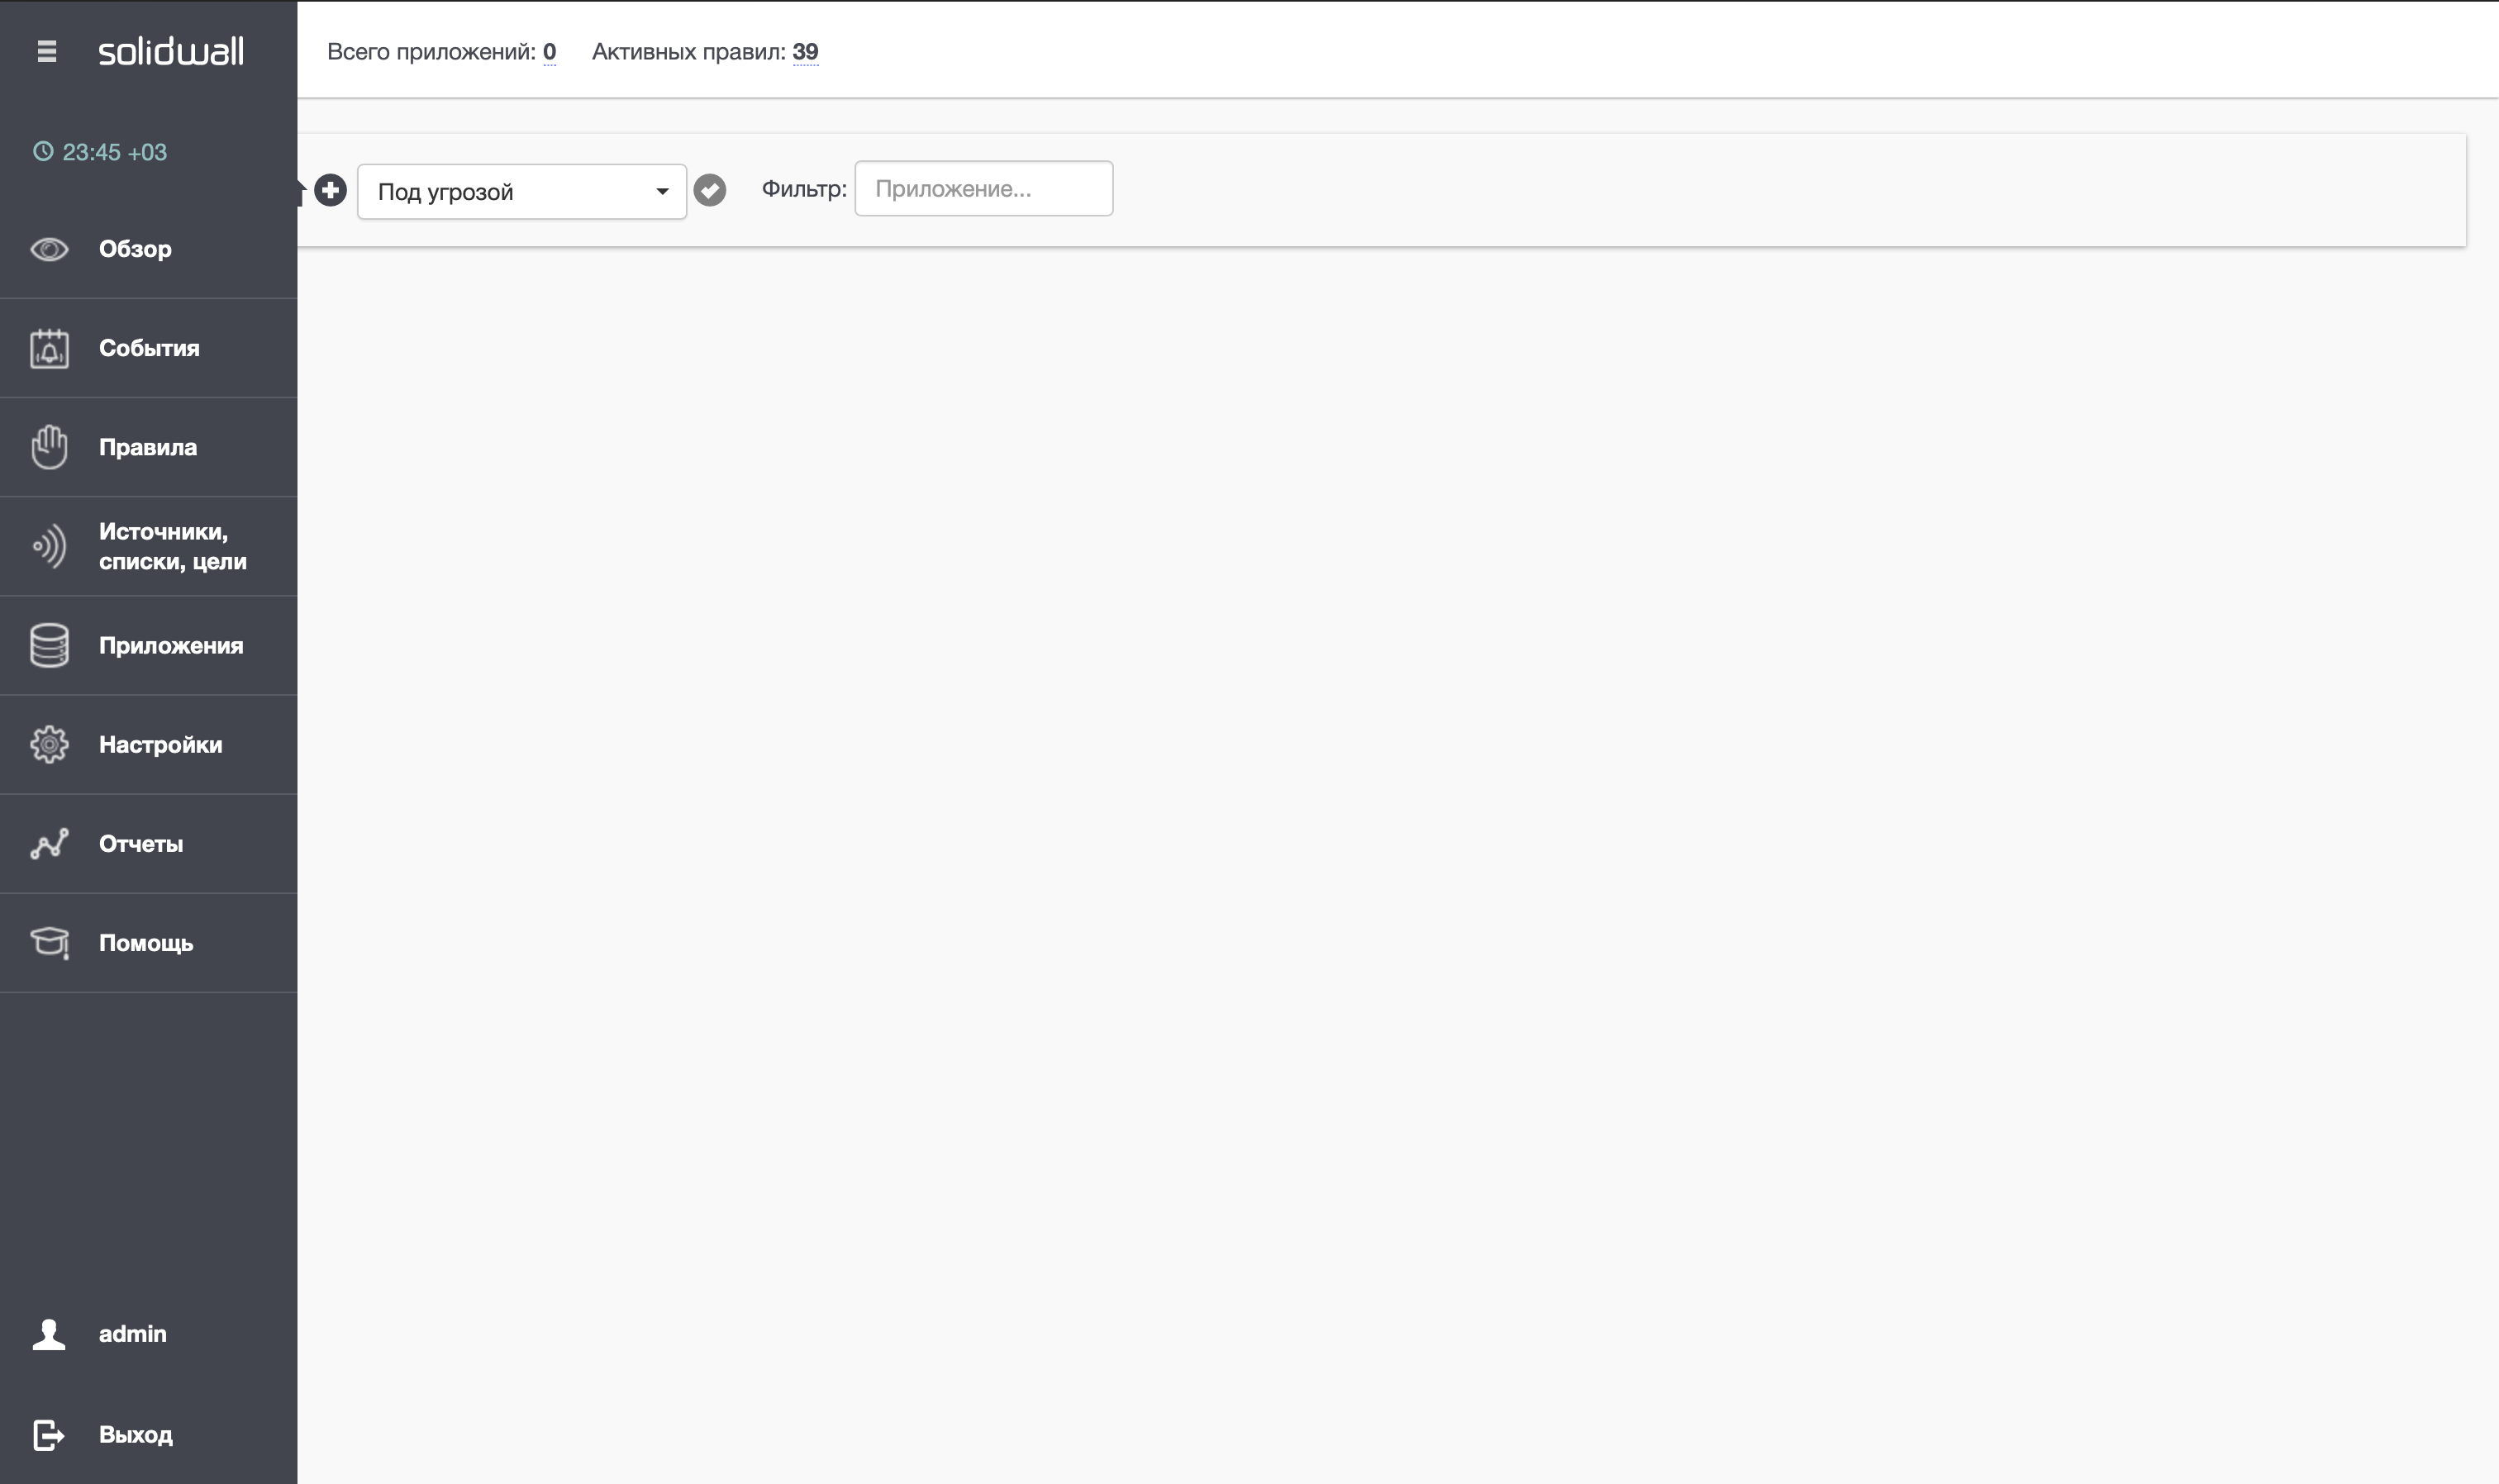Click the clock icon beside 23:45

[x=43, y=151]
